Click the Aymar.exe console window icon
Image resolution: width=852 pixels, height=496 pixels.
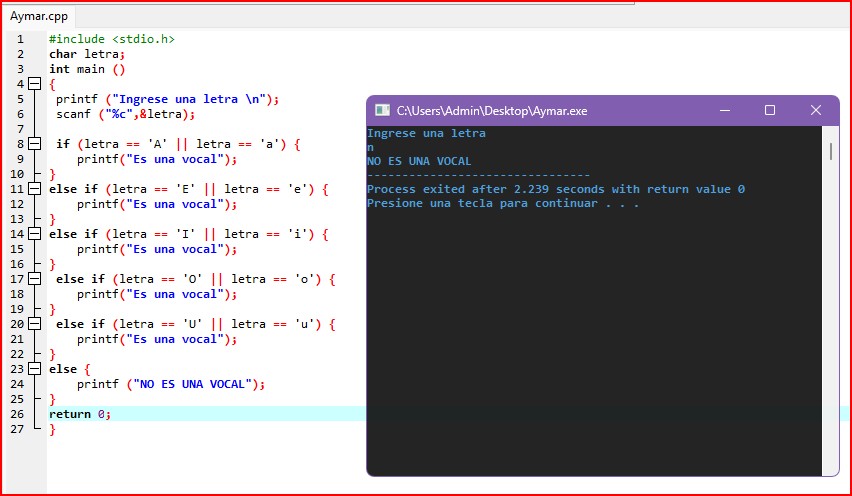(382, 110)
